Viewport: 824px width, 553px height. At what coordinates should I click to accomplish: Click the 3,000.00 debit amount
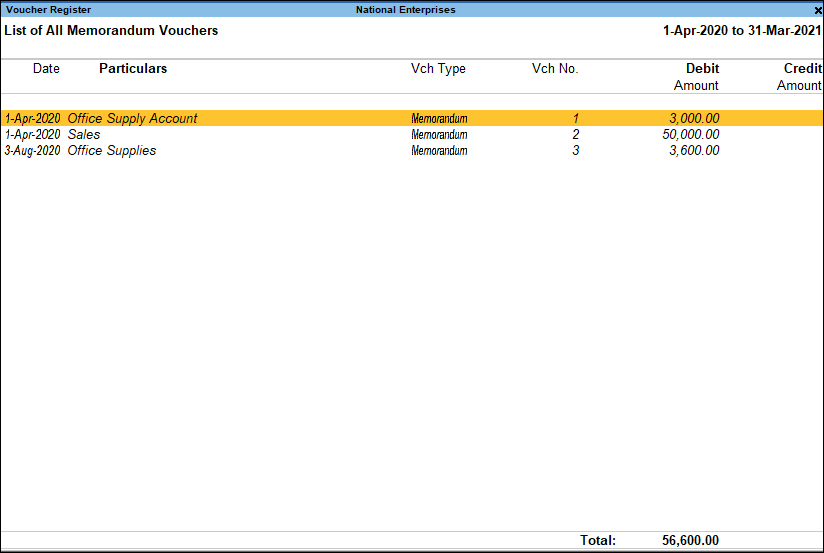pyautogui.click(x=694, y=118)
